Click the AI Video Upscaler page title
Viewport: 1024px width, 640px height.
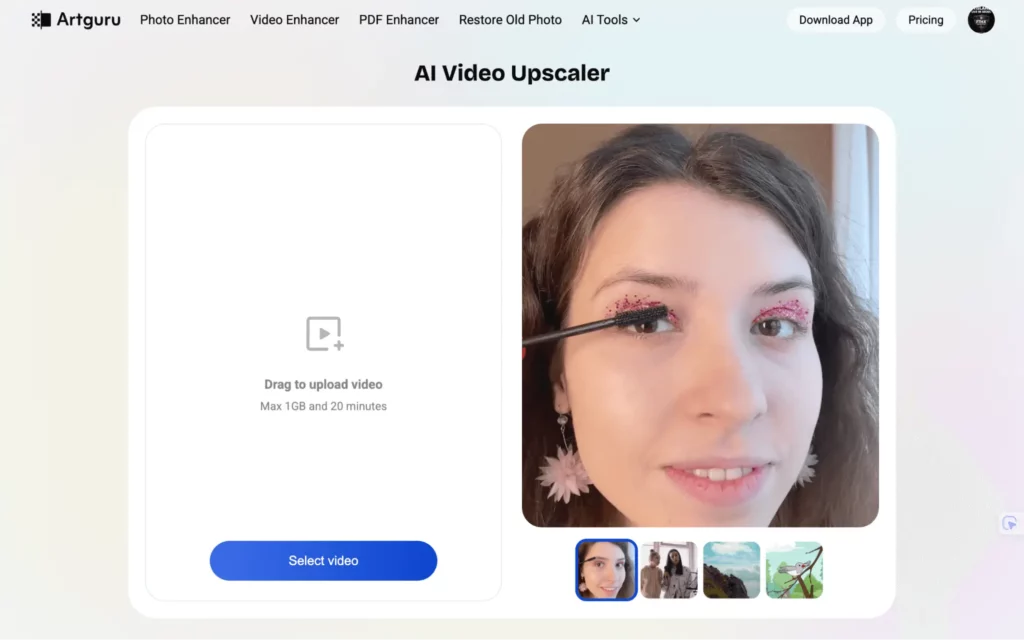pos(512,73)
